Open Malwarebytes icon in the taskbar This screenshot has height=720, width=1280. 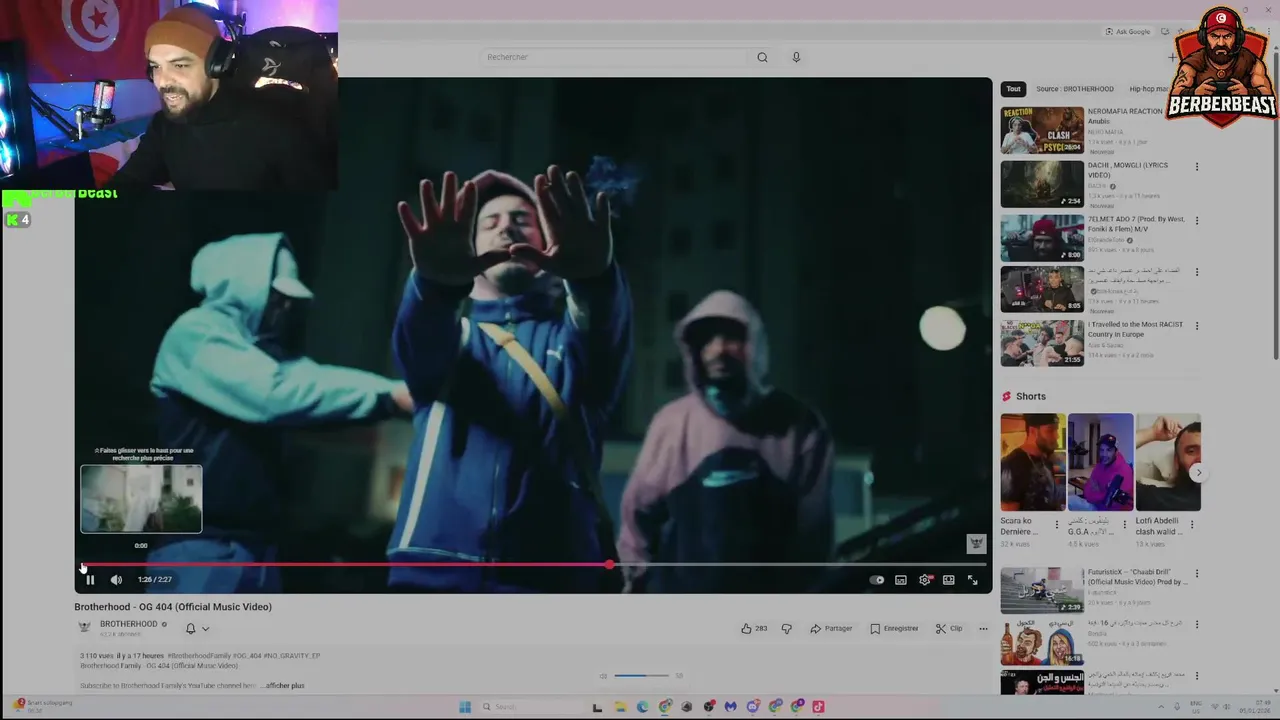(730, 707)
